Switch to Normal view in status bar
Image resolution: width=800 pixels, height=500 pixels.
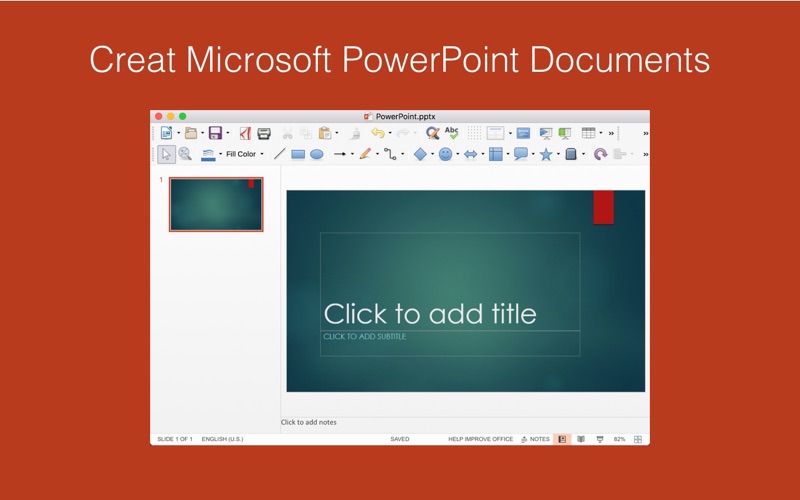point(562,439)
